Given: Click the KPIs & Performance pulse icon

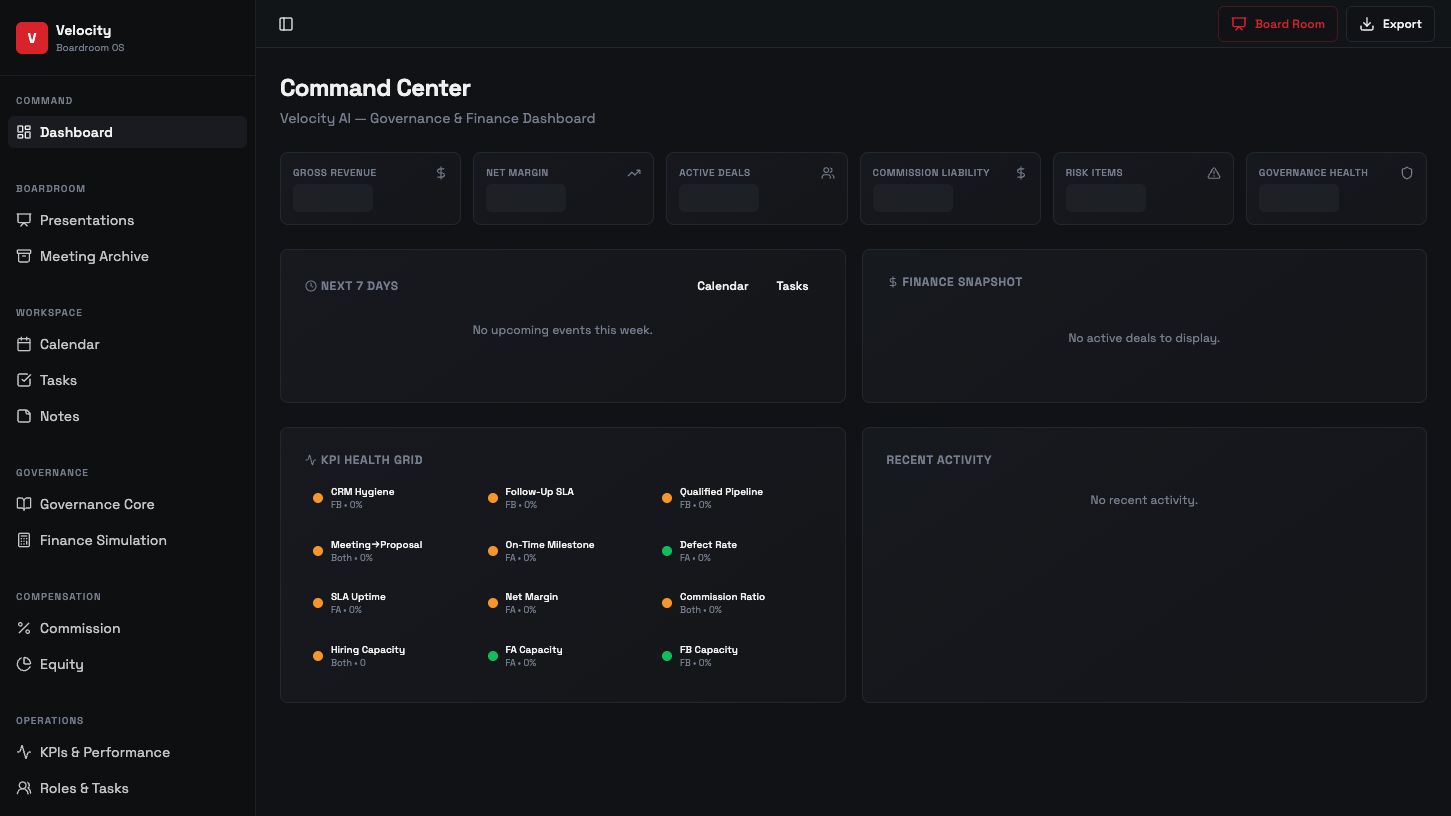Looking at the screenshot, I should tap(24, 752).
